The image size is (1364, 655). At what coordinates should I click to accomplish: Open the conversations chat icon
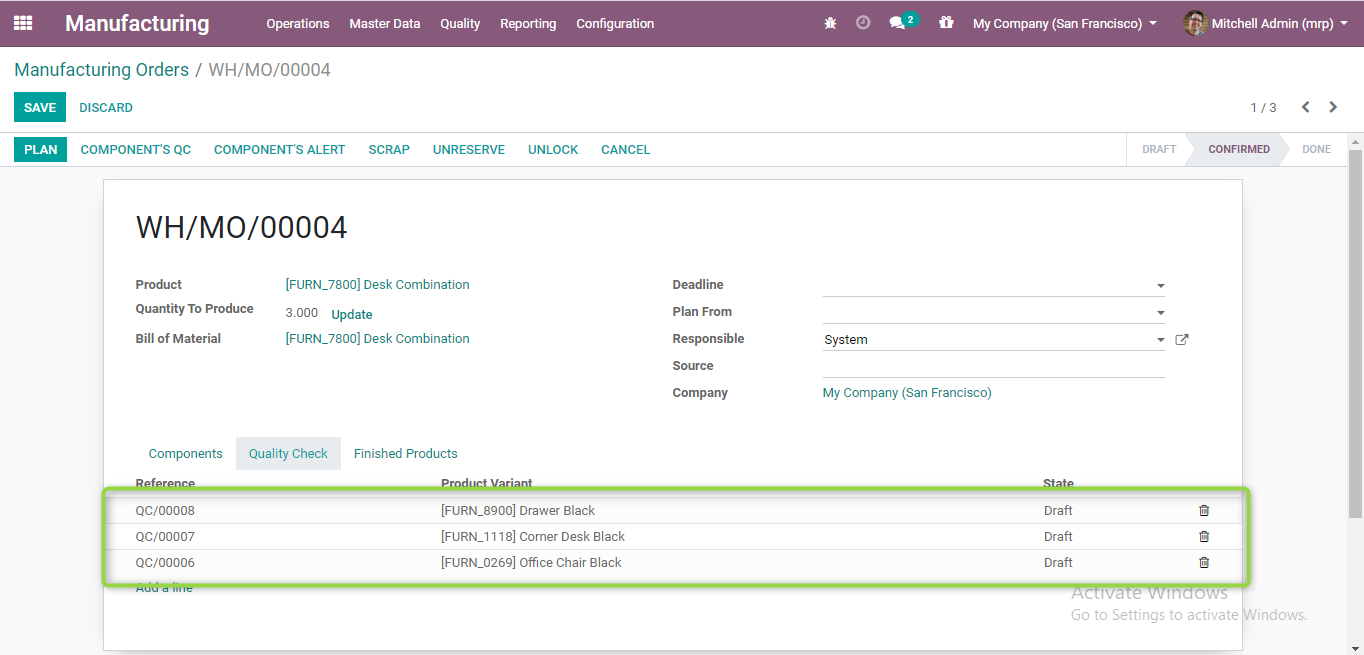point(897,23)
